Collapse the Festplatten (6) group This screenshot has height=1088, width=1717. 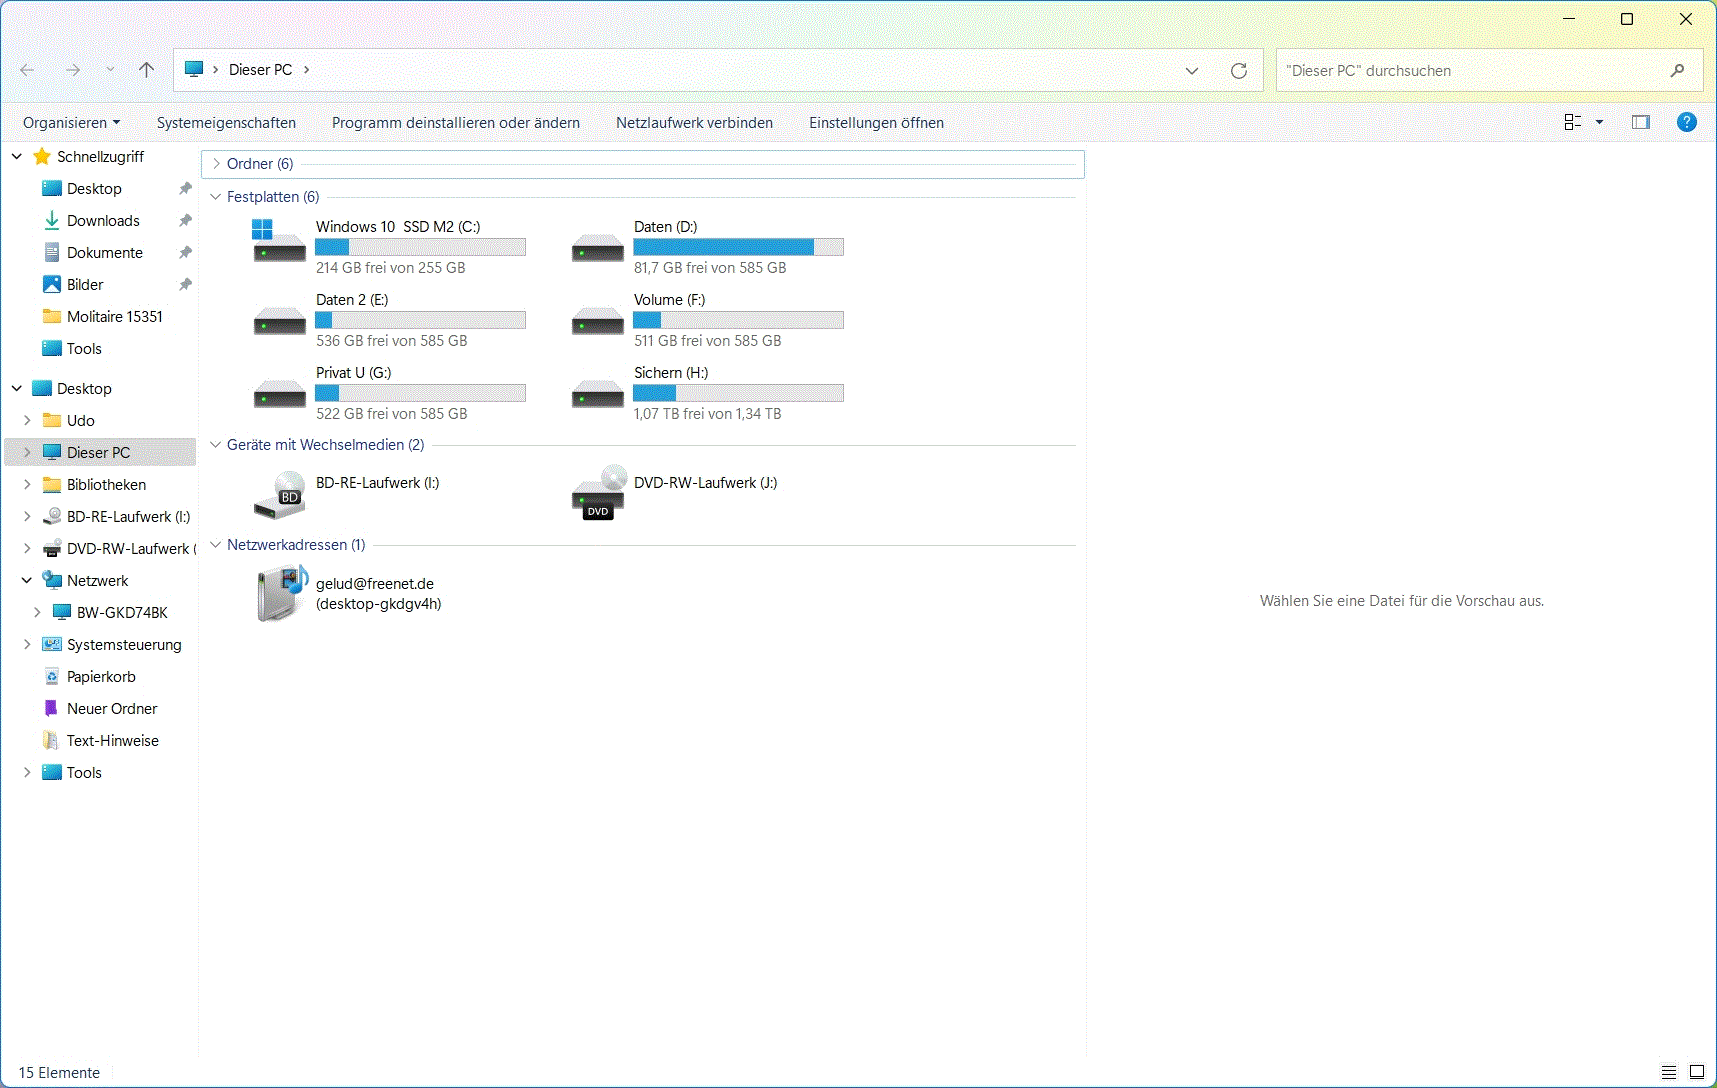click(x=216, y=197)
